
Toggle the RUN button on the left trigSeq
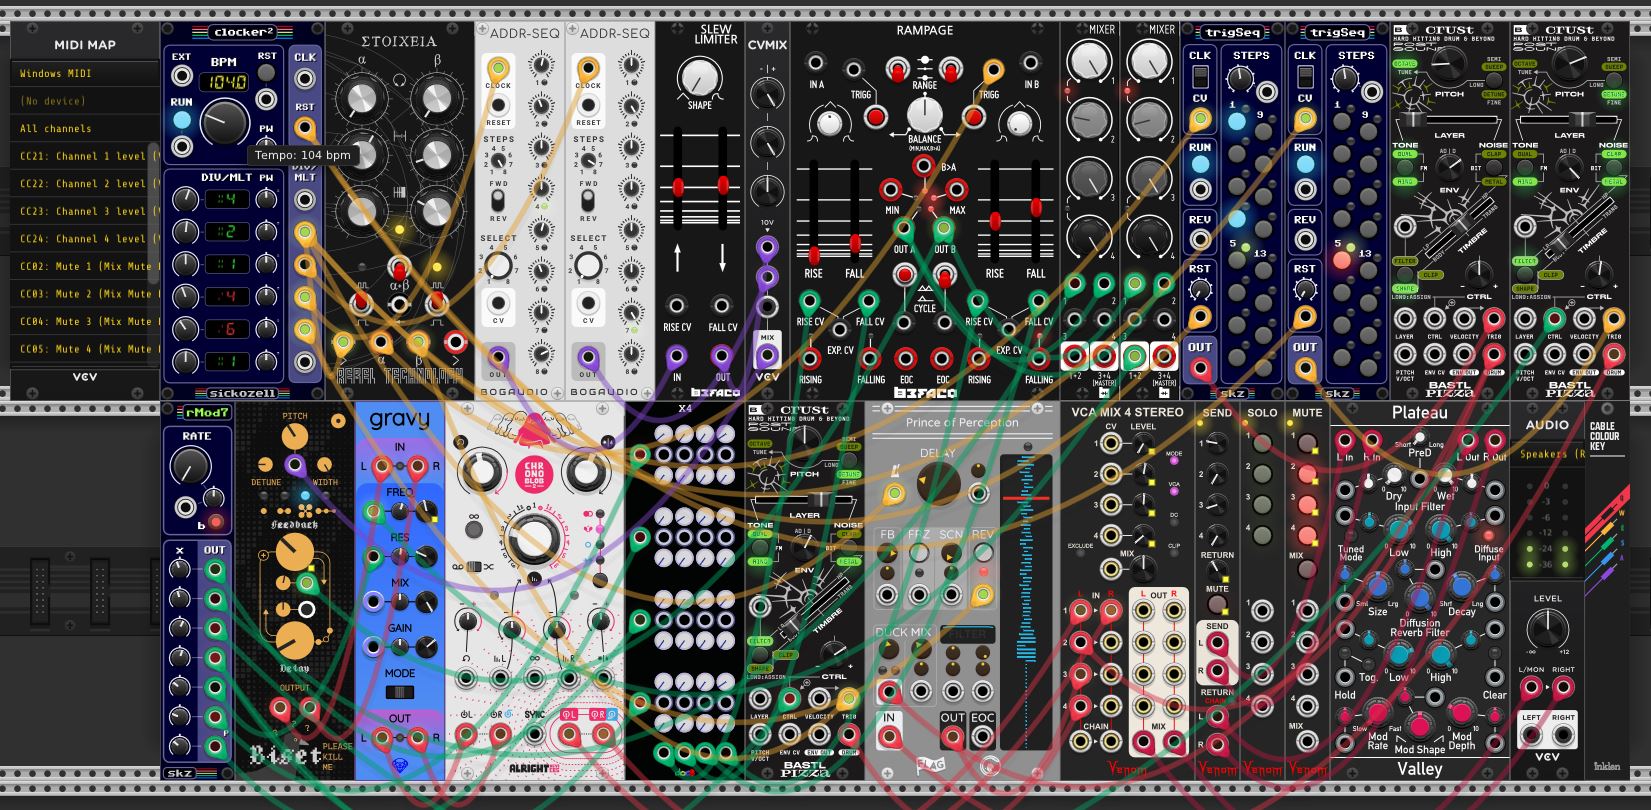[x=1200, y=165]
